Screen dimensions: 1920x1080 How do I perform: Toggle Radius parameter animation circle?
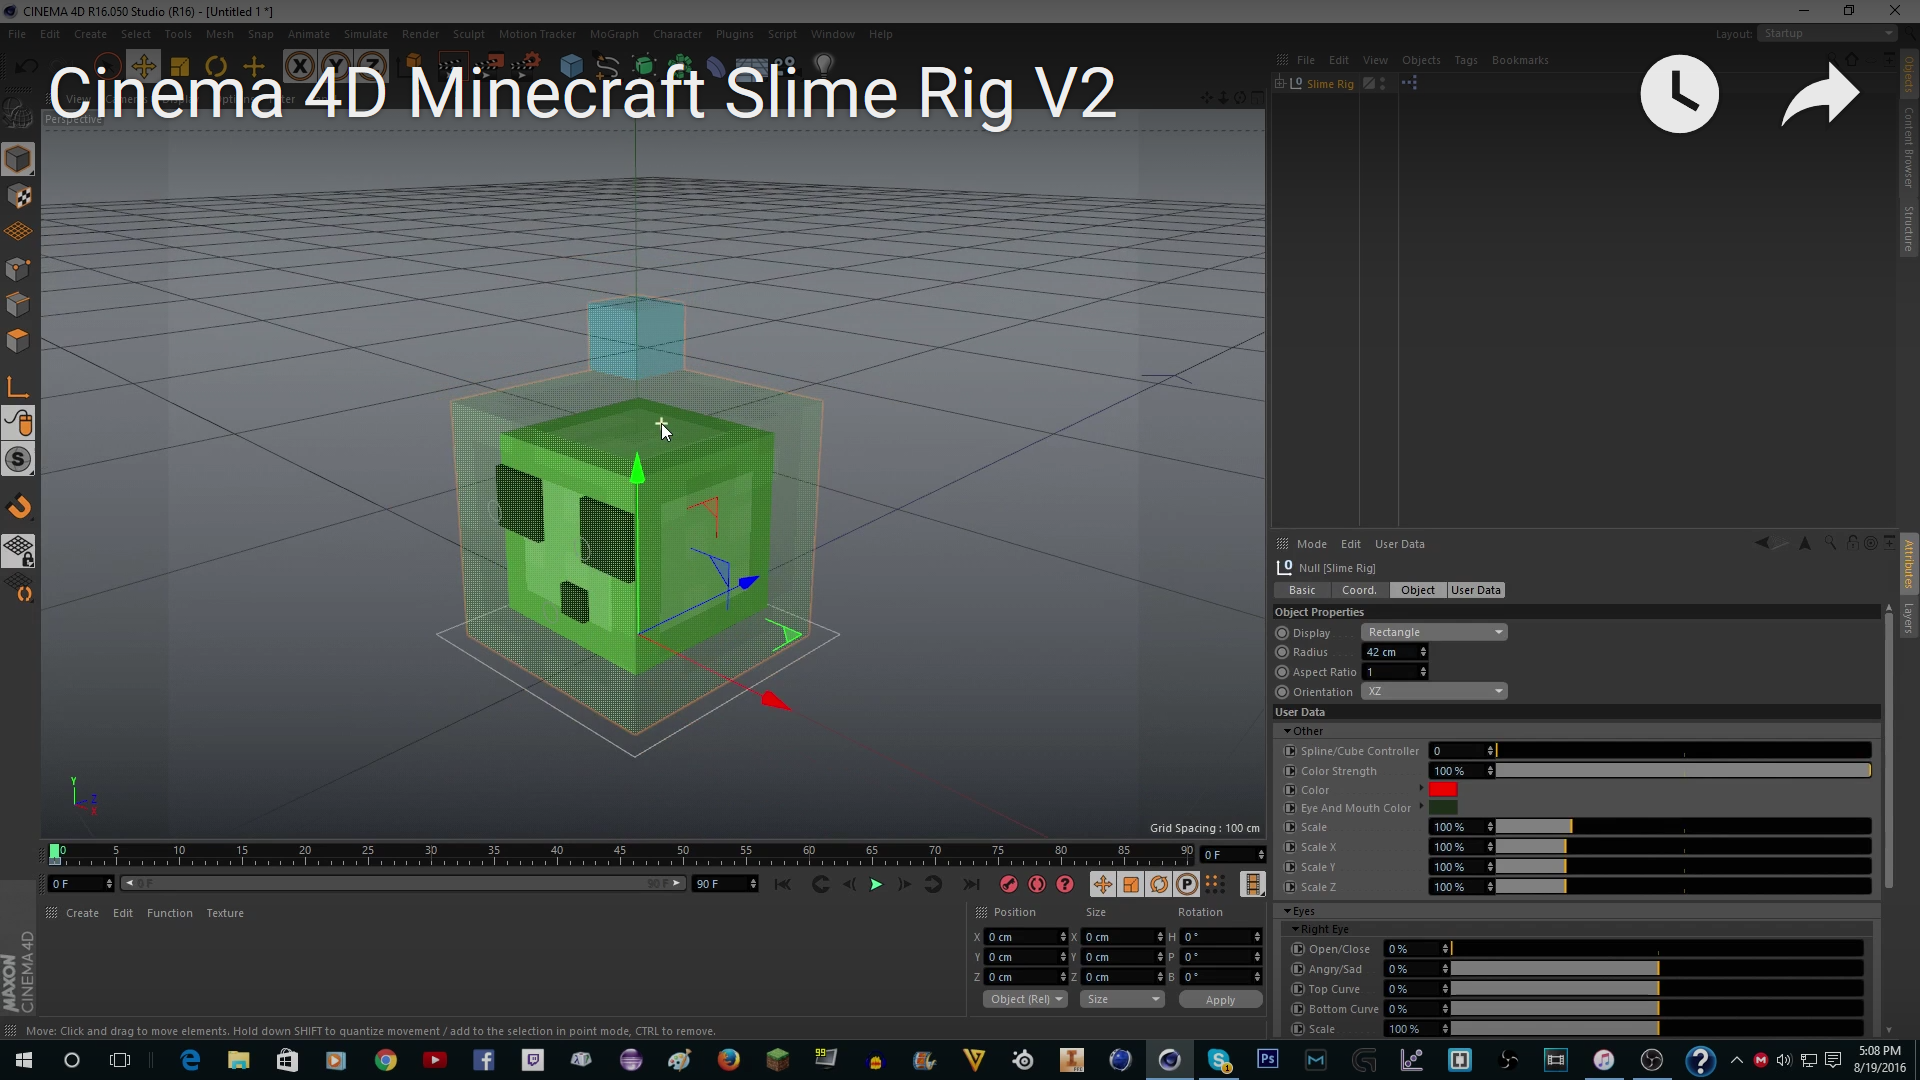point(1282,652)
